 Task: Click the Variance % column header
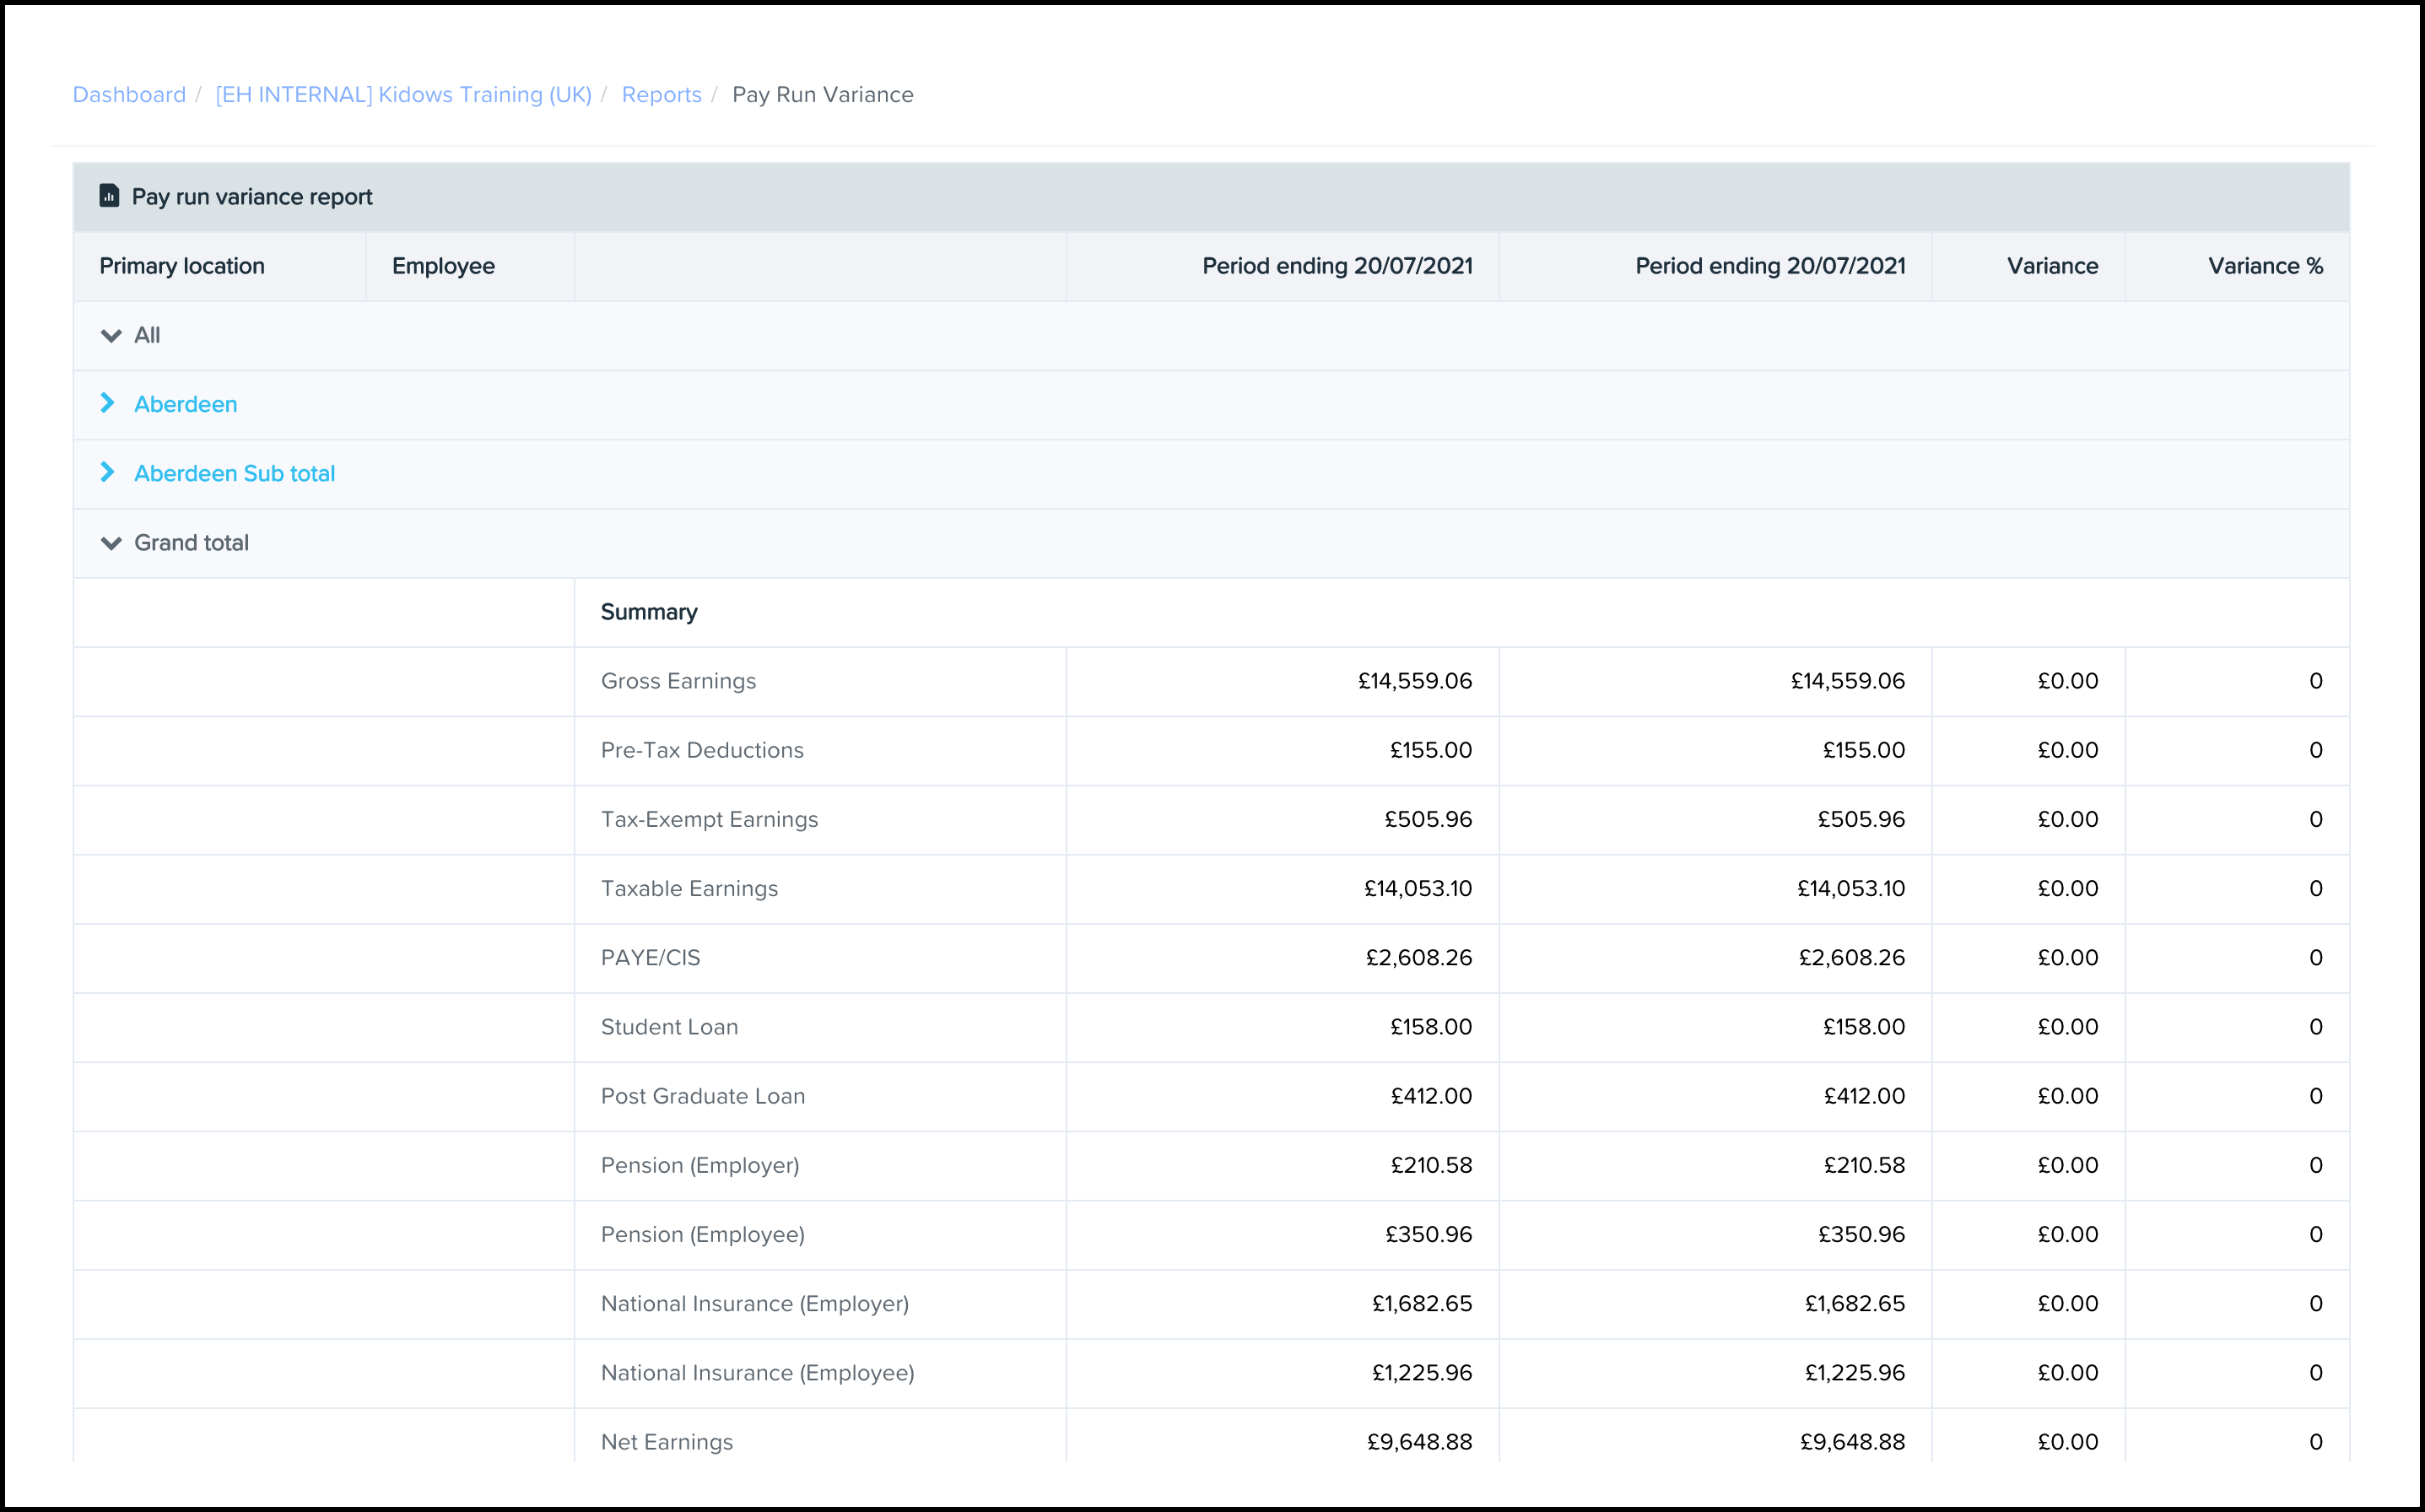click(2265, 266)
